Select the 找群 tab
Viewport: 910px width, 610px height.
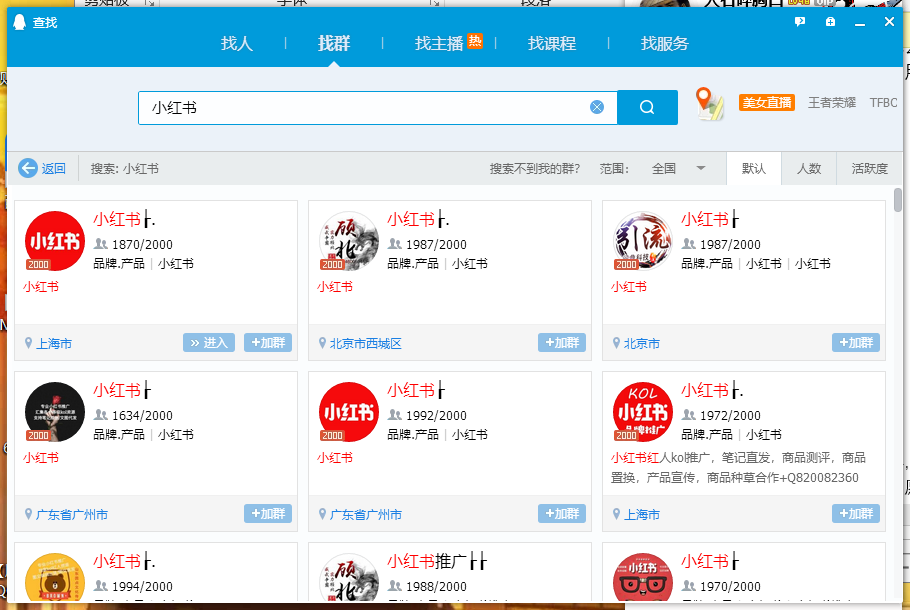(334, 44)
